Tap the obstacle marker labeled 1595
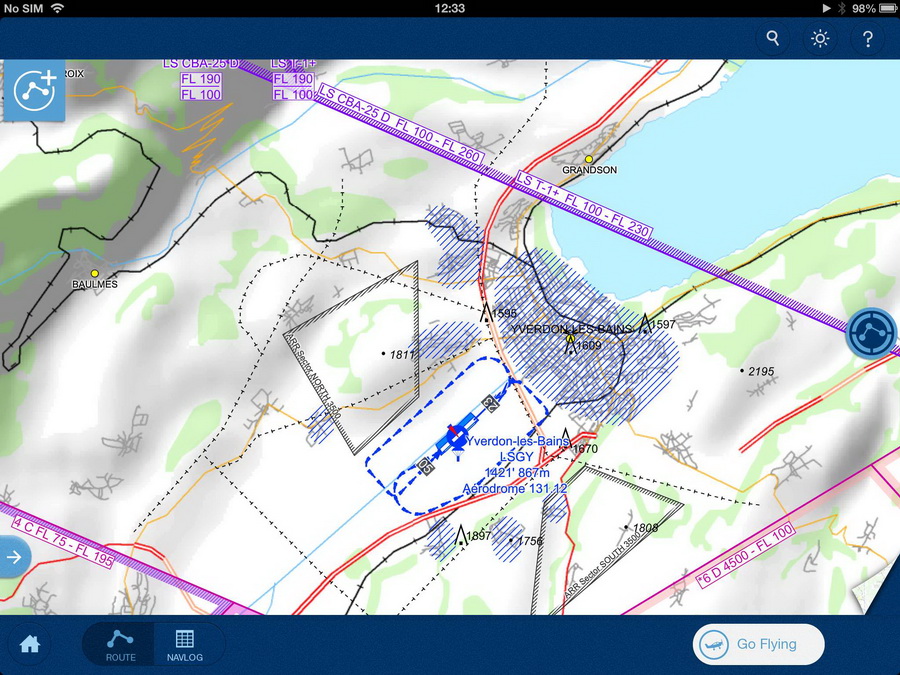Screen dimensions: 900x675 click(x=487, y=313)
